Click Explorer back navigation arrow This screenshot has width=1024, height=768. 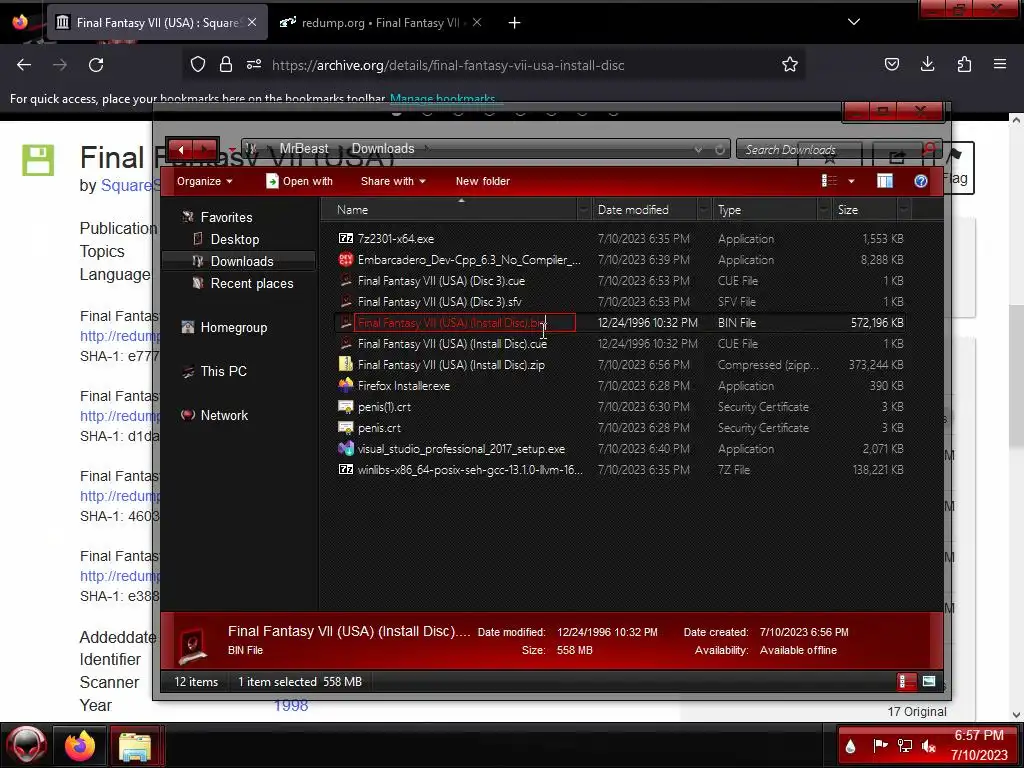tap(181, 150)
